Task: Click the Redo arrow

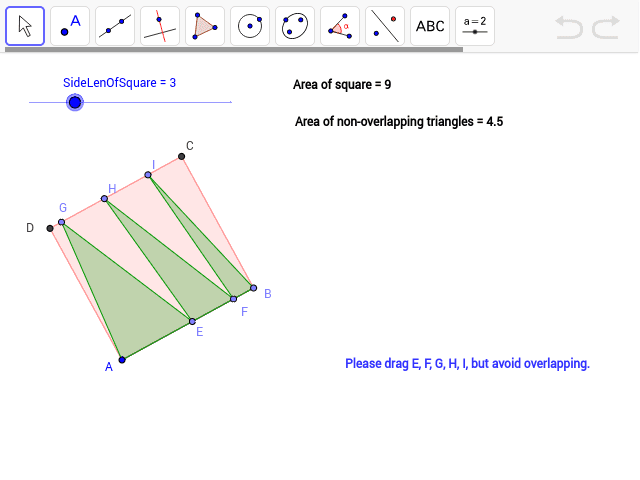Action: click(x=606, y=27)
